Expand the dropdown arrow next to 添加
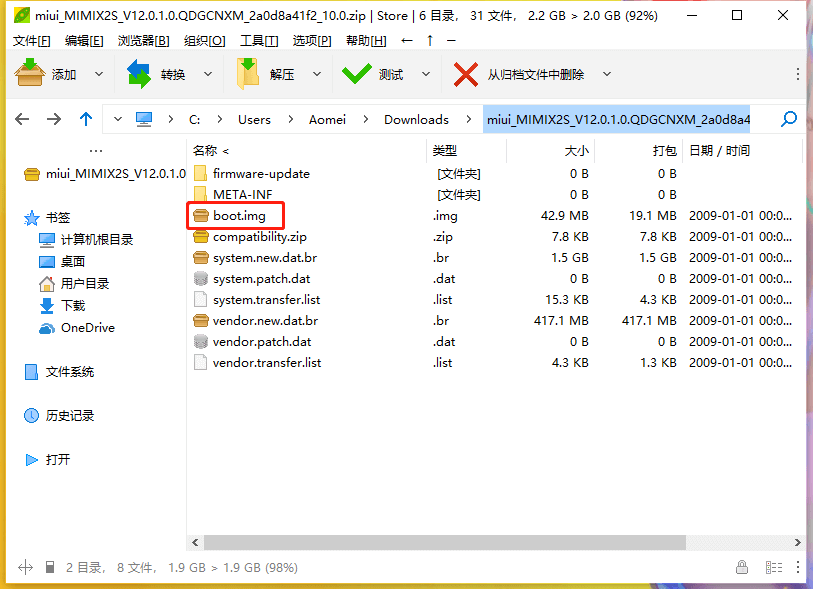Image resolution: width=813 pixels, height=589 pixels. pyautogui.click(x=98, y=74)
